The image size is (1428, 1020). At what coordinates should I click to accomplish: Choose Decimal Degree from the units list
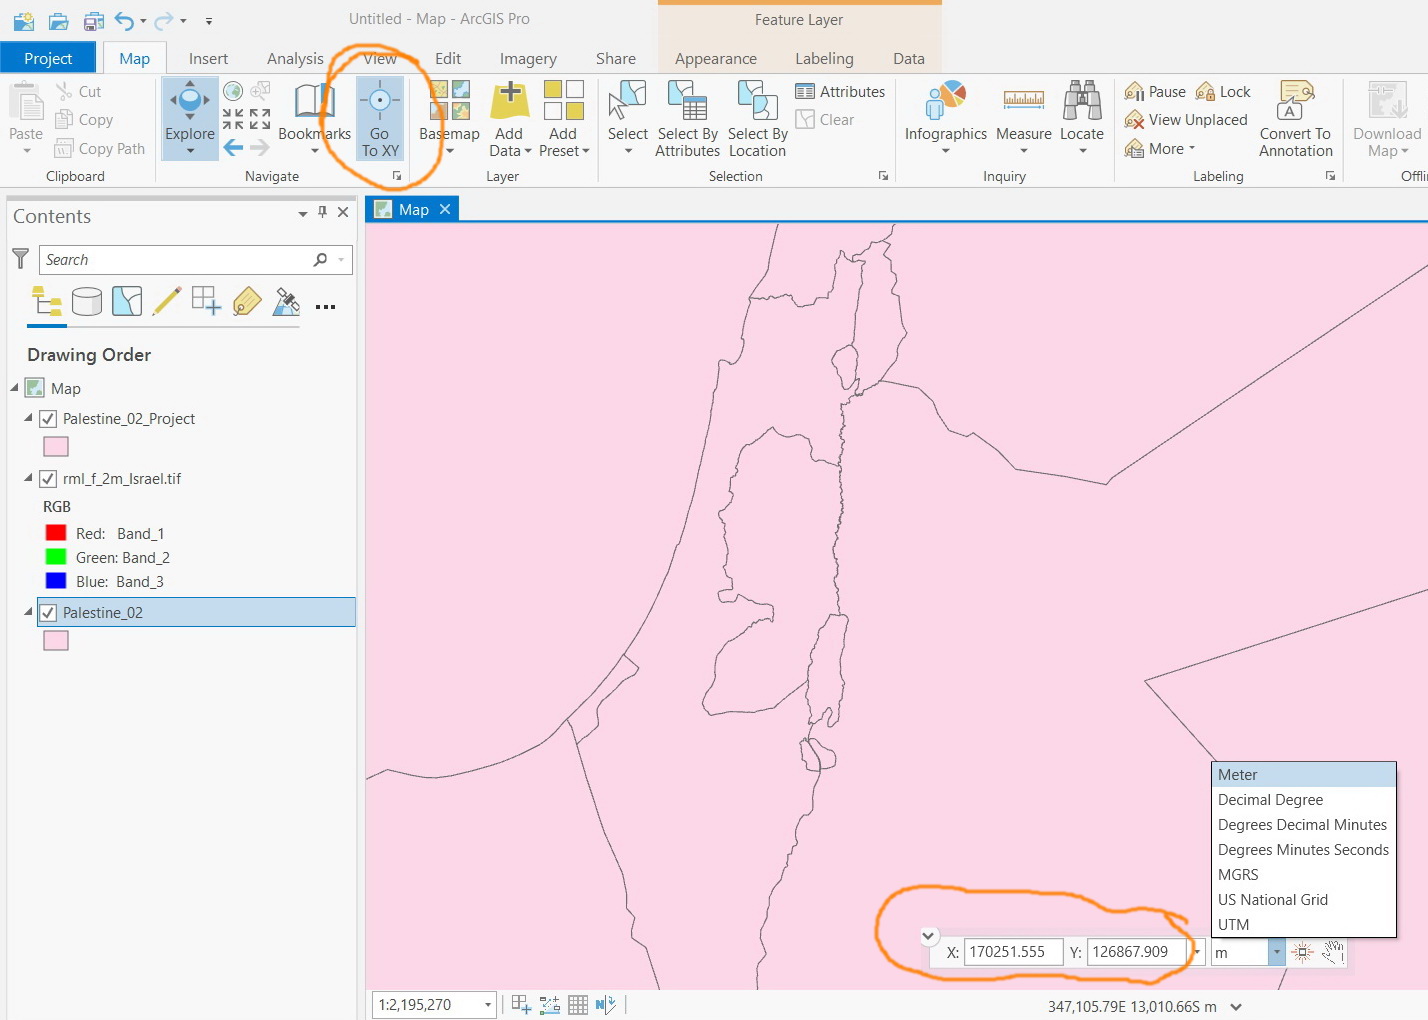pos(1304,800)
